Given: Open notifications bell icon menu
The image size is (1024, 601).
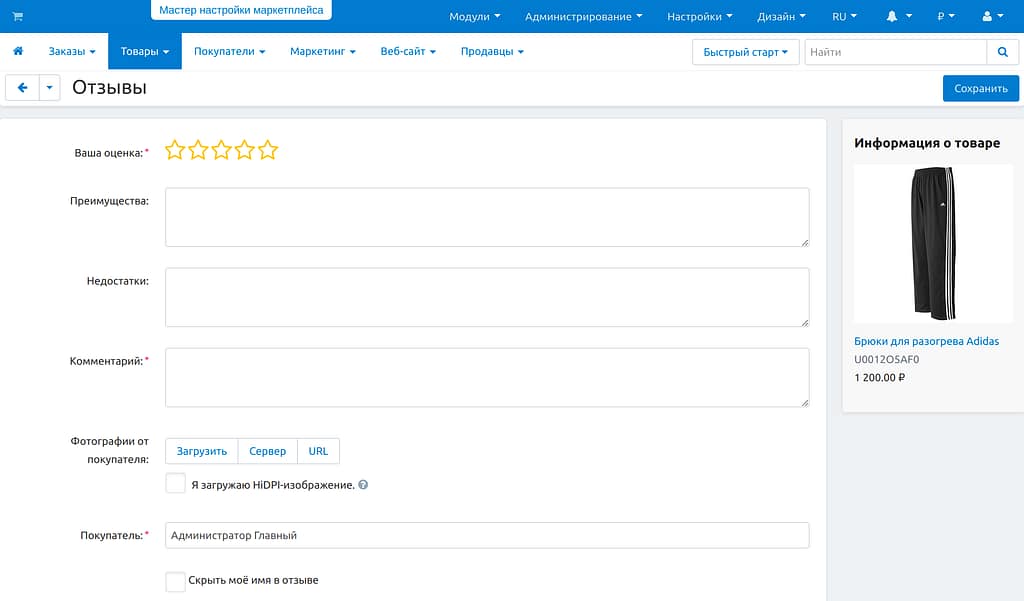Looking at the screenshot, I should [898, 17].
